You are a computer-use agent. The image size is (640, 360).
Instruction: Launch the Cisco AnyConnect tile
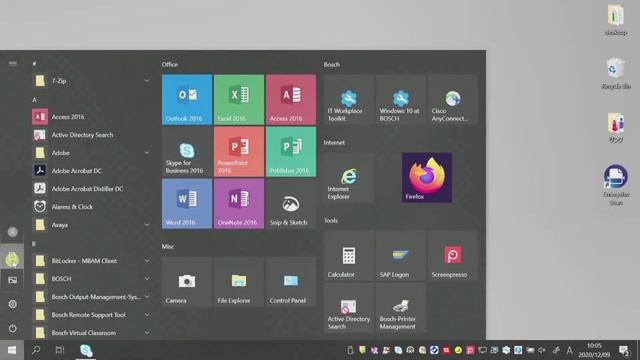(x=453, y=99)
